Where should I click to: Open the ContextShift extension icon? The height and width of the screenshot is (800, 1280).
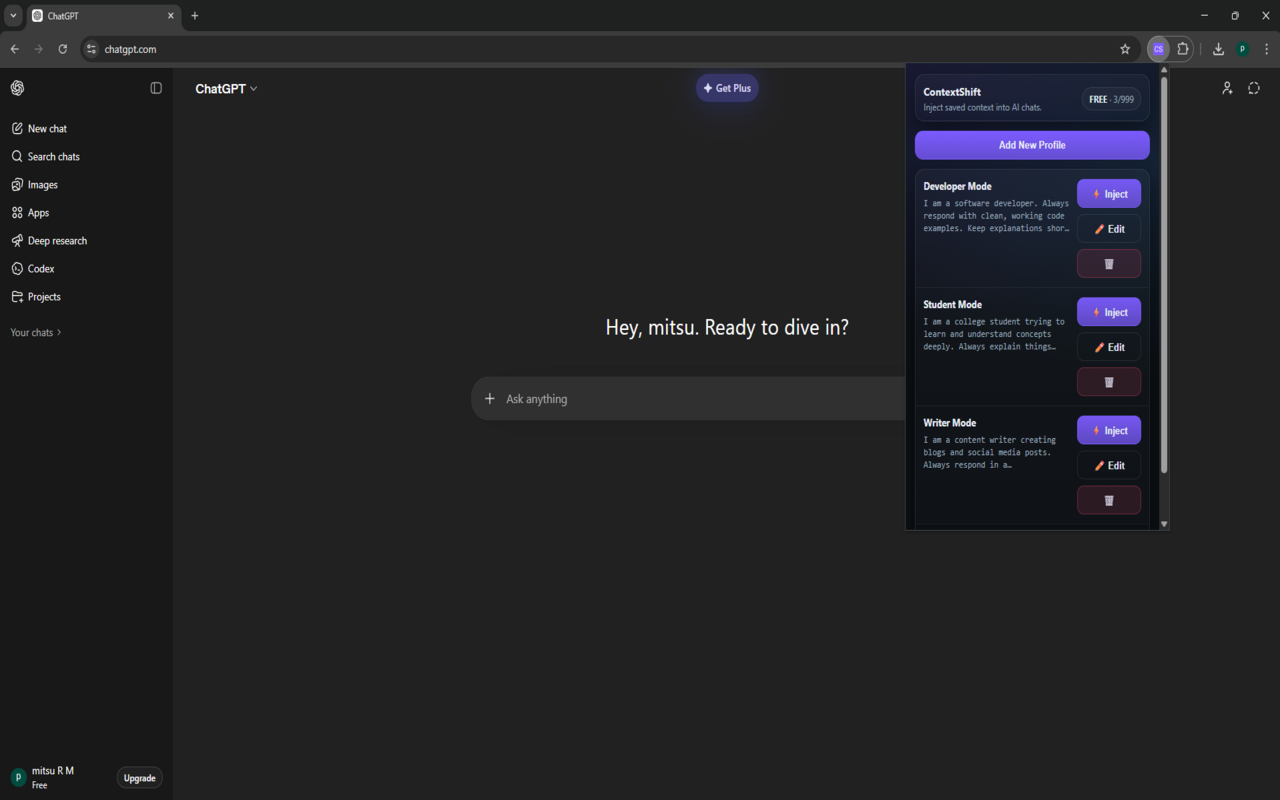(x=1158, y=49)
